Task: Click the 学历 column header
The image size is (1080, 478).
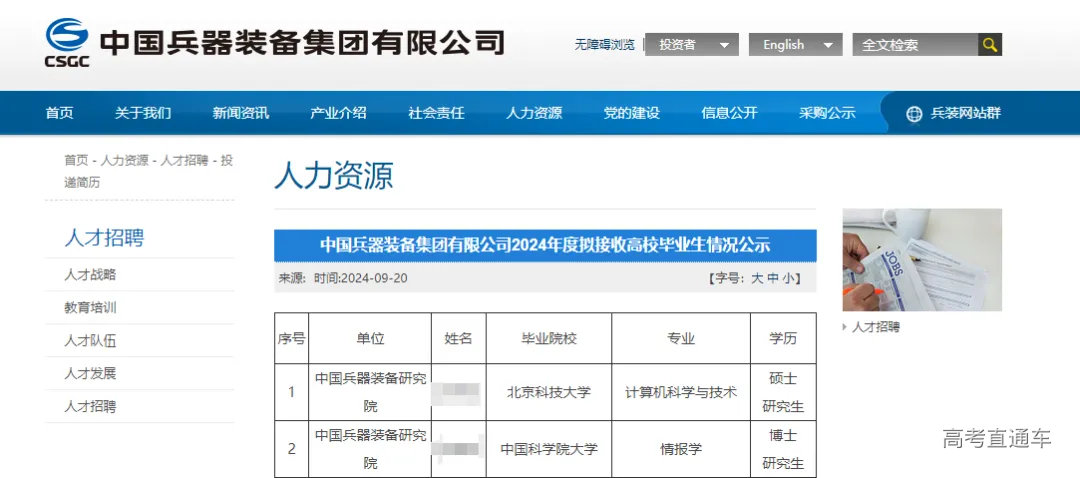Action: tap(783, 338)
